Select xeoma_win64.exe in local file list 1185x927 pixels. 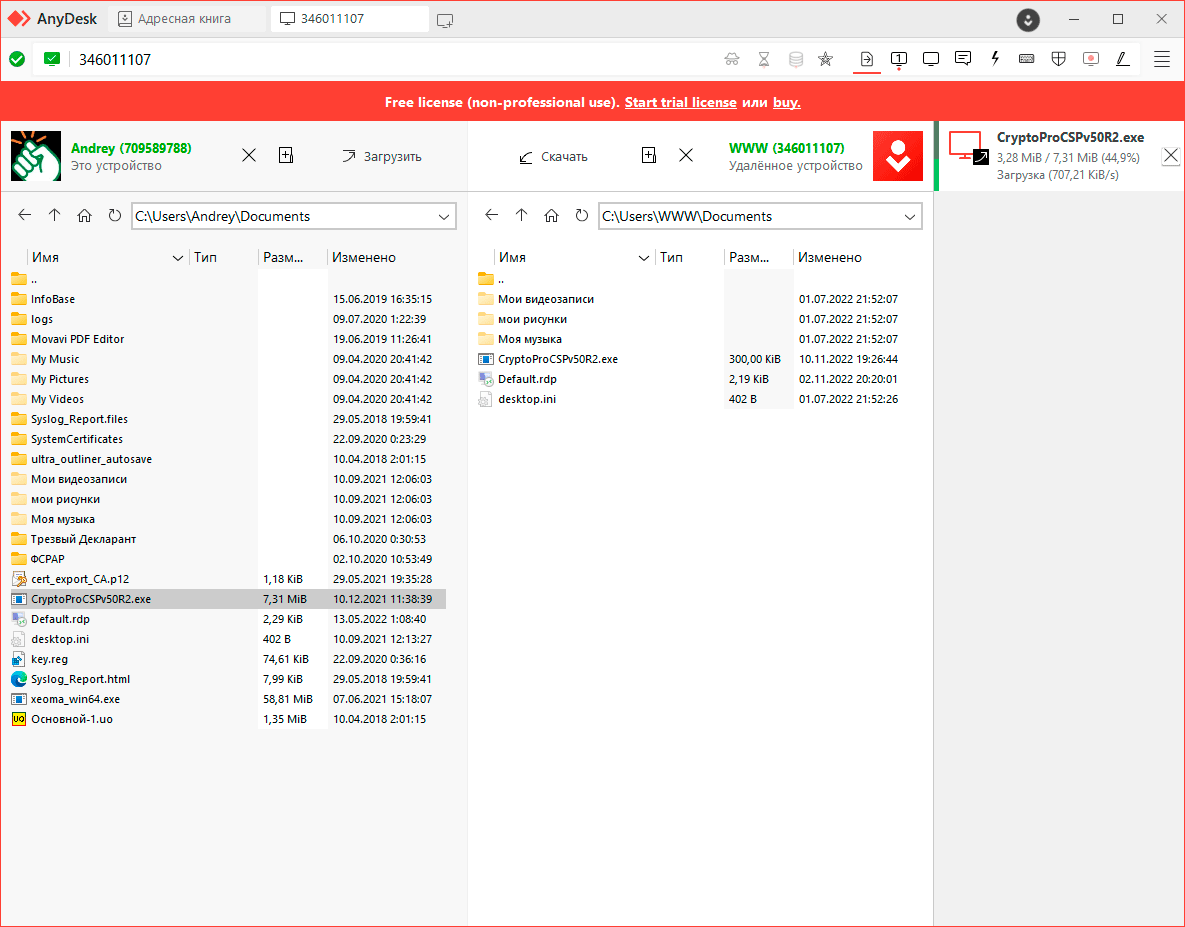point(75,699)
